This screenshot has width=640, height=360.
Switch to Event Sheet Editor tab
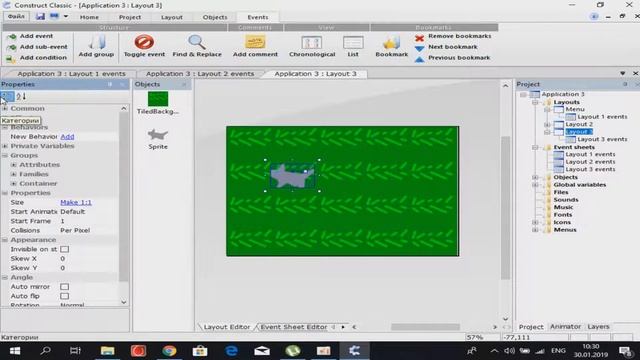click(293, 327)
